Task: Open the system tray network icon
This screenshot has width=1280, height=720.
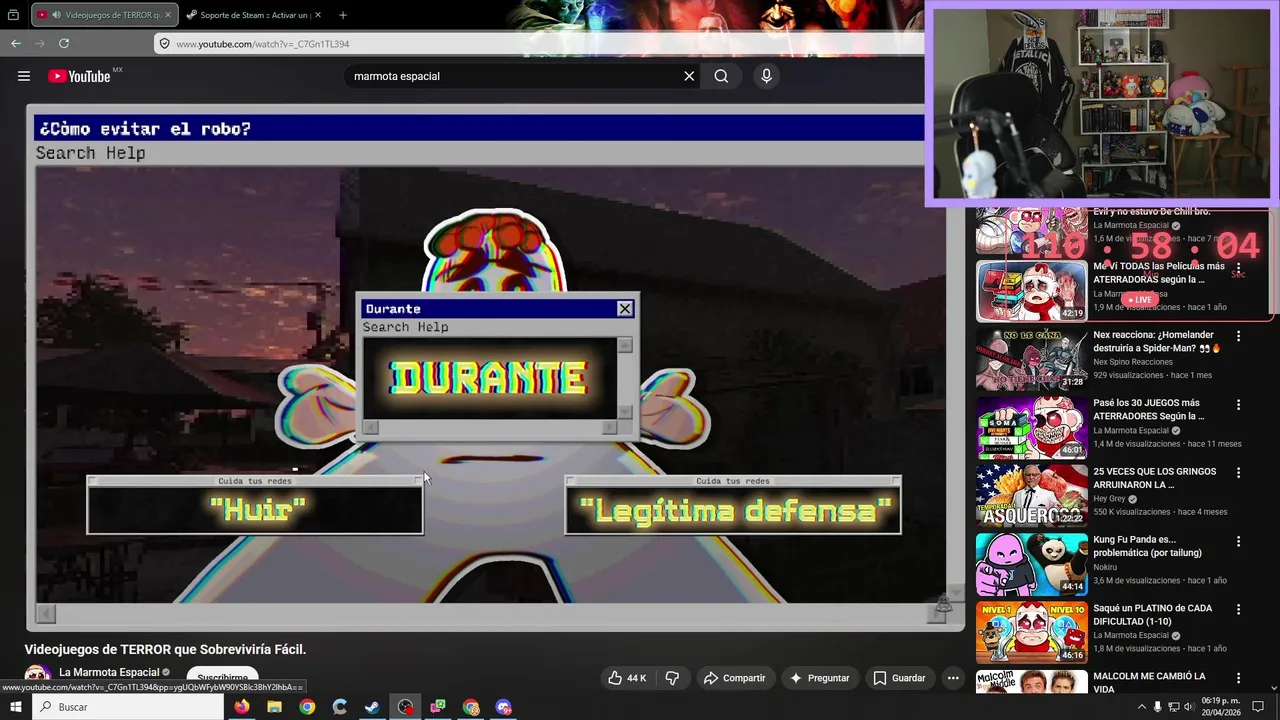Action: tap(1175, 707)
